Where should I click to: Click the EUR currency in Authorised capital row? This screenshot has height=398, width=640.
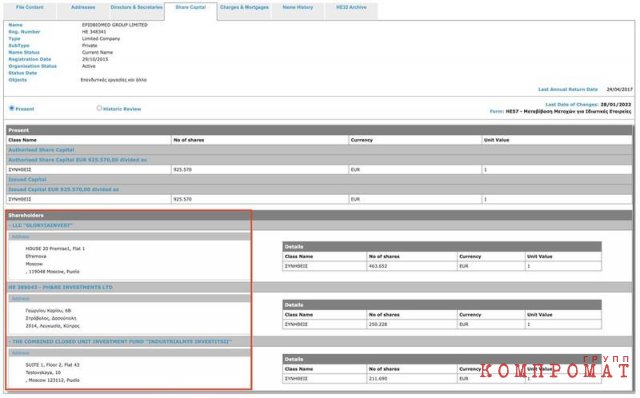(355, 170)
